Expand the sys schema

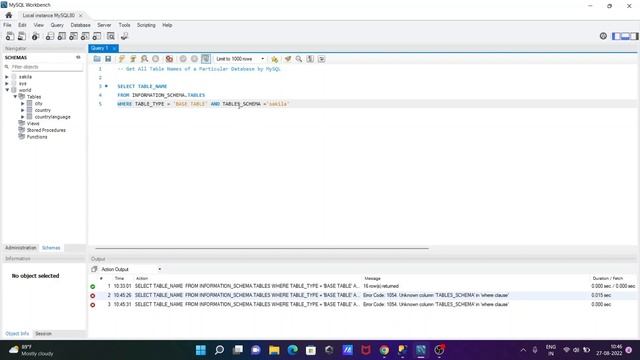tap(7, 83)
